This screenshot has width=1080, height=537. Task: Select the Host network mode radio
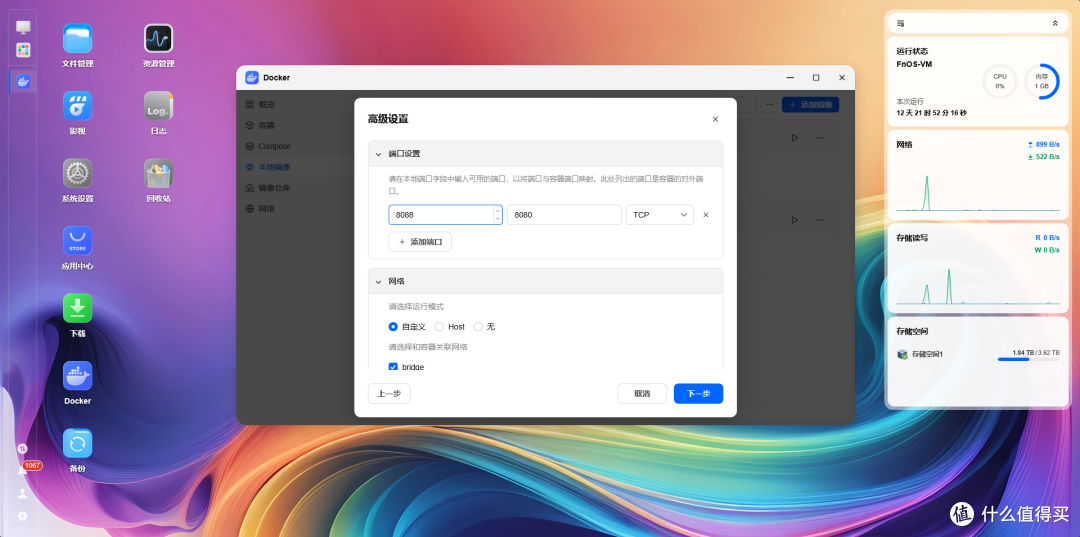click(x=439, y=326)
